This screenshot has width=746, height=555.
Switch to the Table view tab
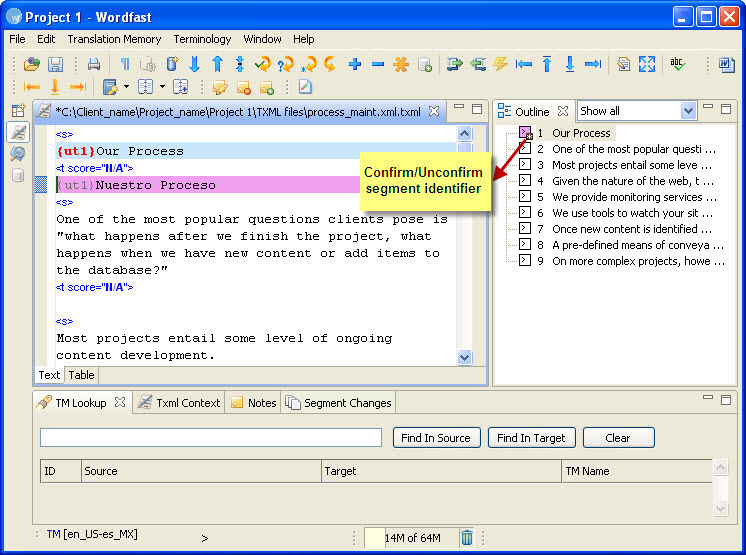[x=81, y=375]
